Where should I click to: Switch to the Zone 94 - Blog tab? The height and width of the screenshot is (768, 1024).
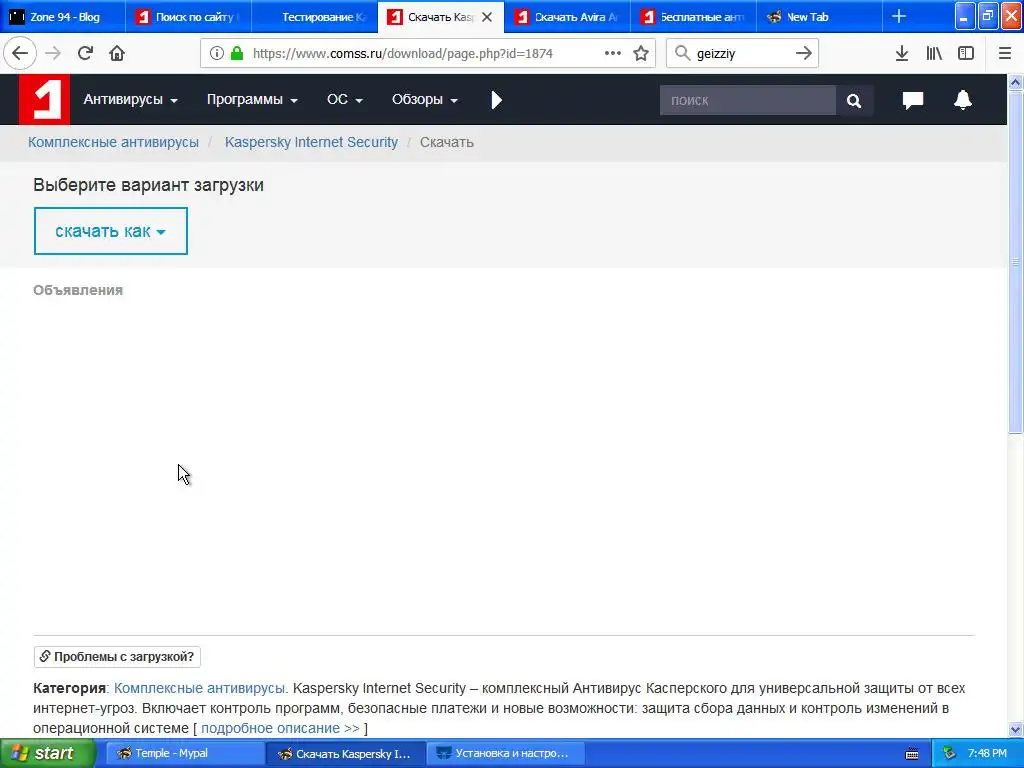[63, 17]
